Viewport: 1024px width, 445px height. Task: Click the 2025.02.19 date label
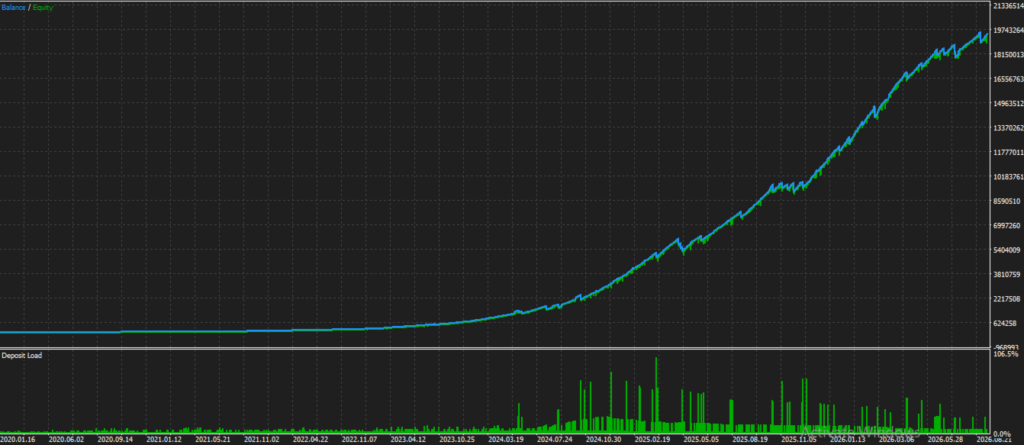point(653,440)
